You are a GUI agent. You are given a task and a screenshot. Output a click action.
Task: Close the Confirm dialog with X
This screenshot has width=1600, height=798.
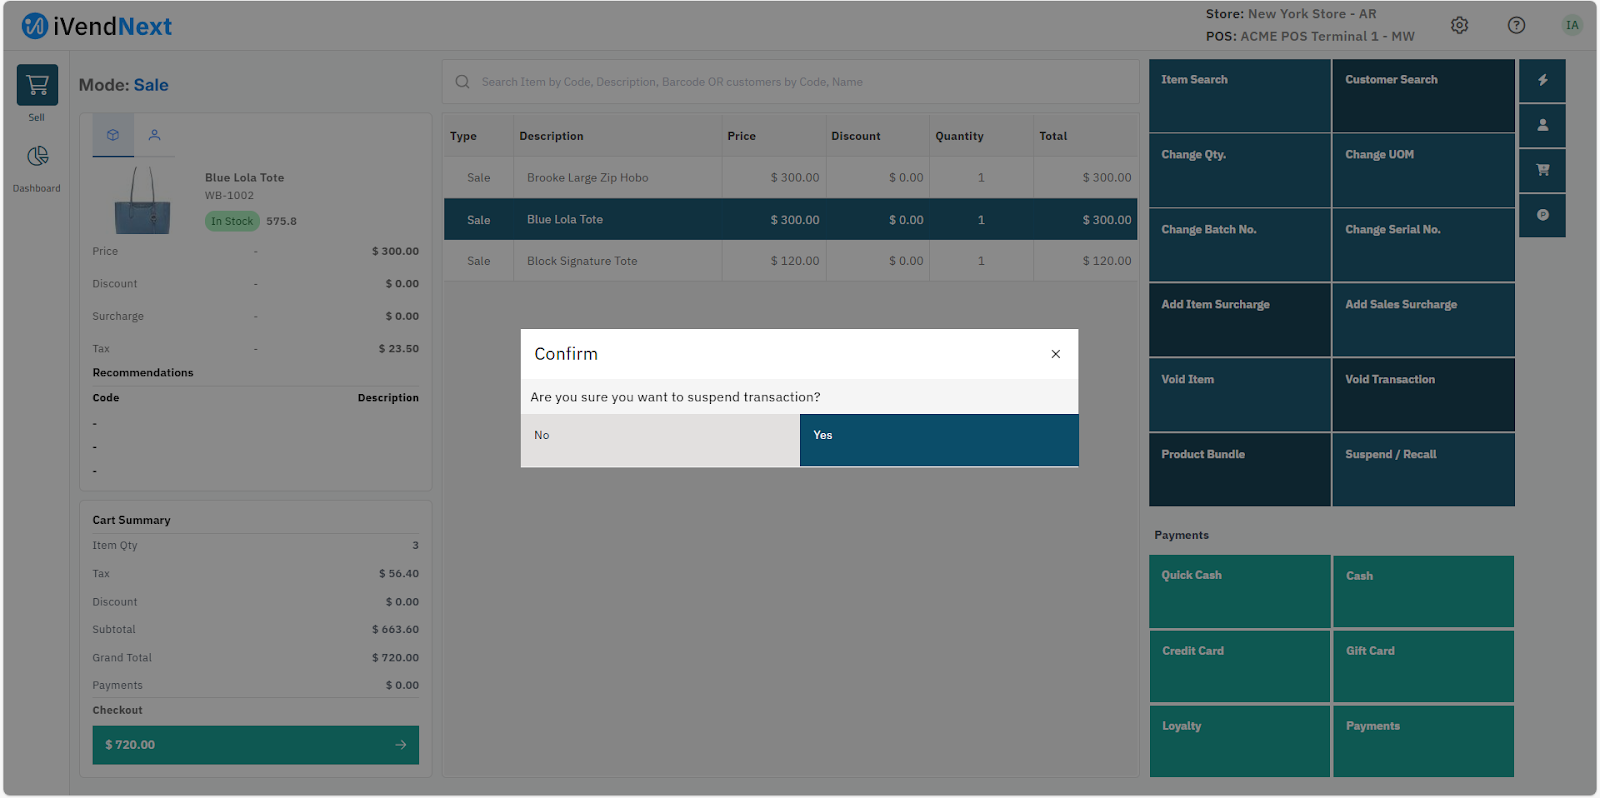1055,354
